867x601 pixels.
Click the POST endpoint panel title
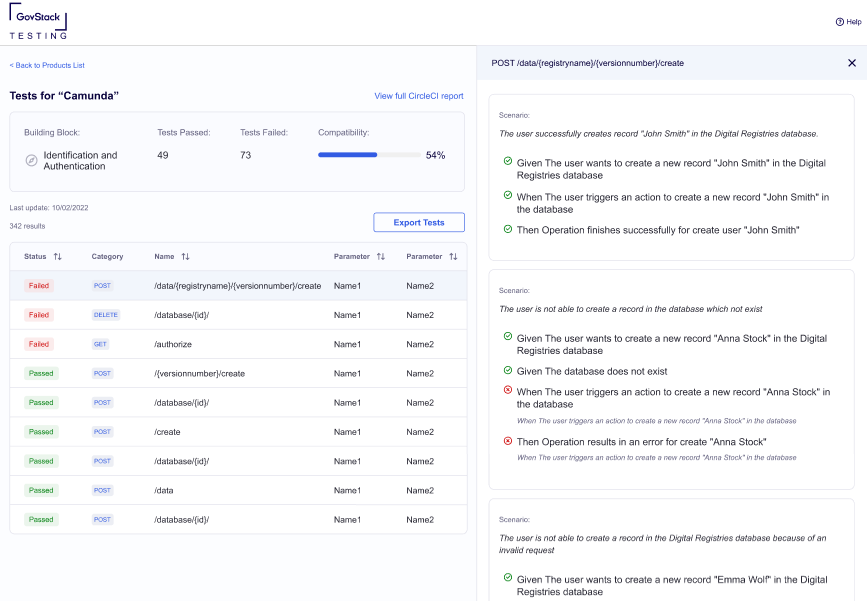tap(587, 63)
